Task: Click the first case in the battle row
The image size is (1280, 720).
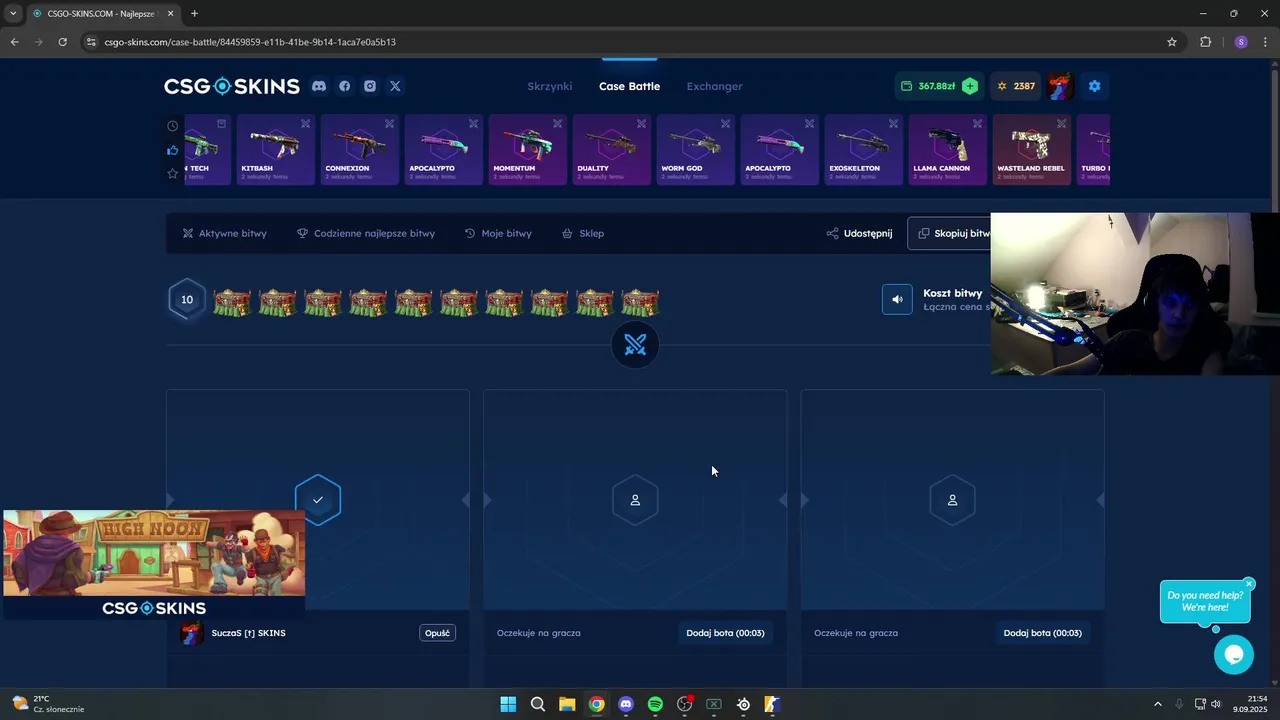Action: [232, 303]
